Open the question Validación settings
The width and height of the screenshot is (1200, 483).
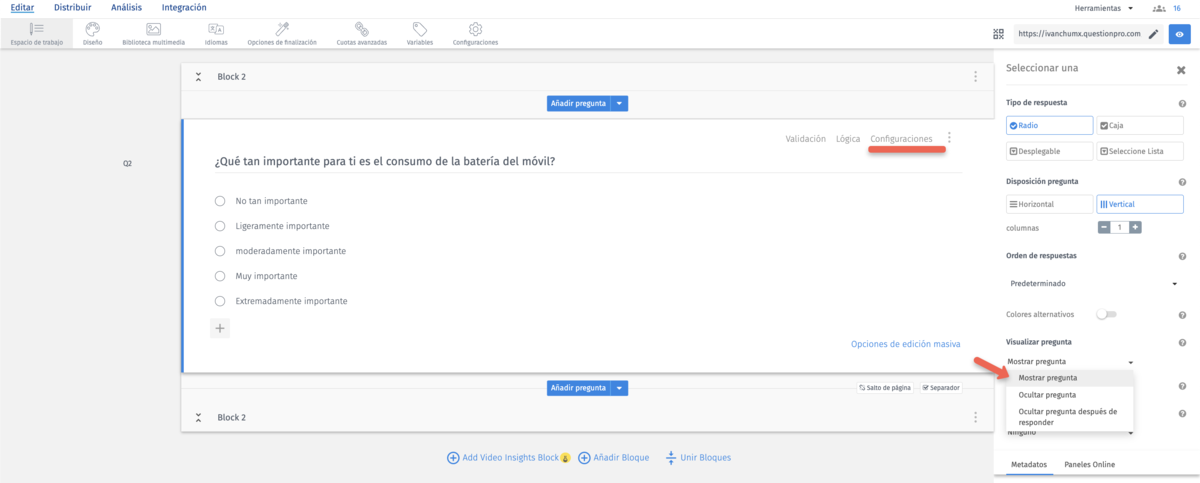pyautogui.click(x=806, y=139)
